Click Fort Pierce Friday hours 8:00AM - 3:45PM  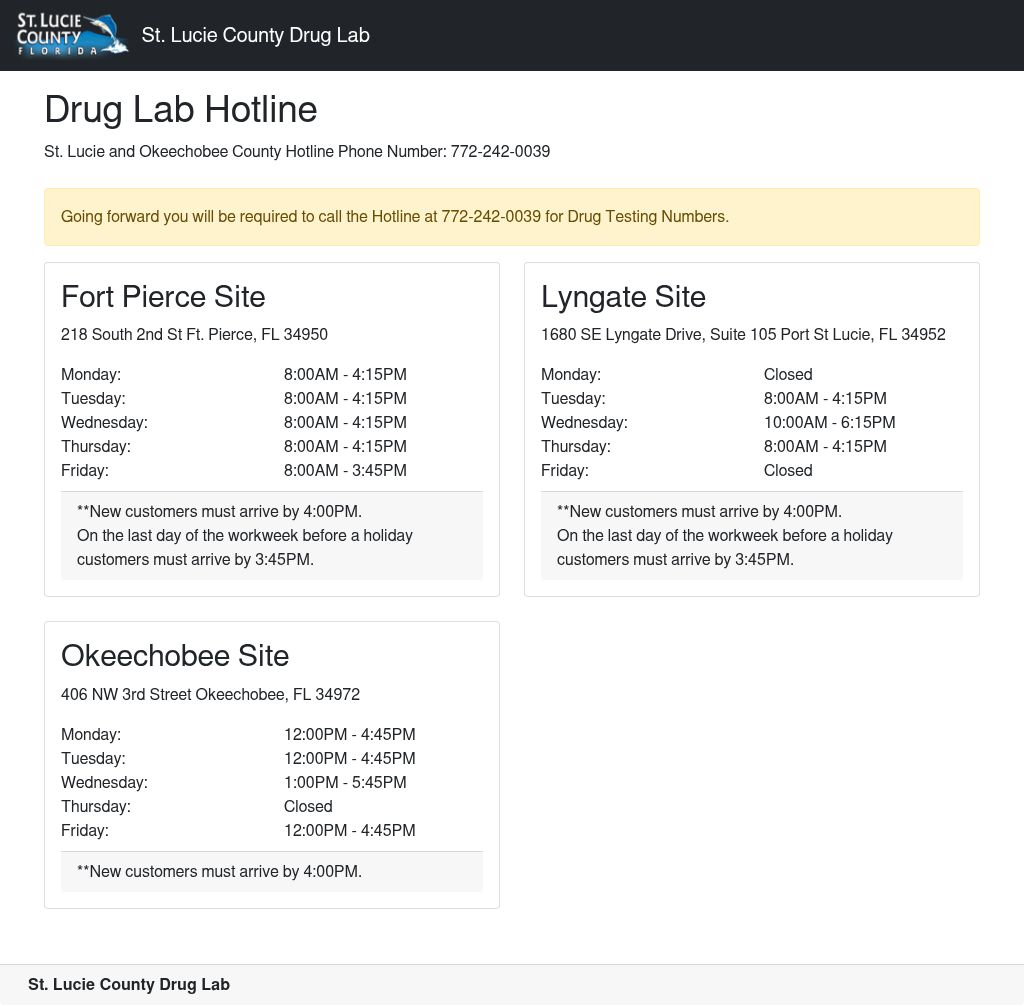[x=345, y=471]
